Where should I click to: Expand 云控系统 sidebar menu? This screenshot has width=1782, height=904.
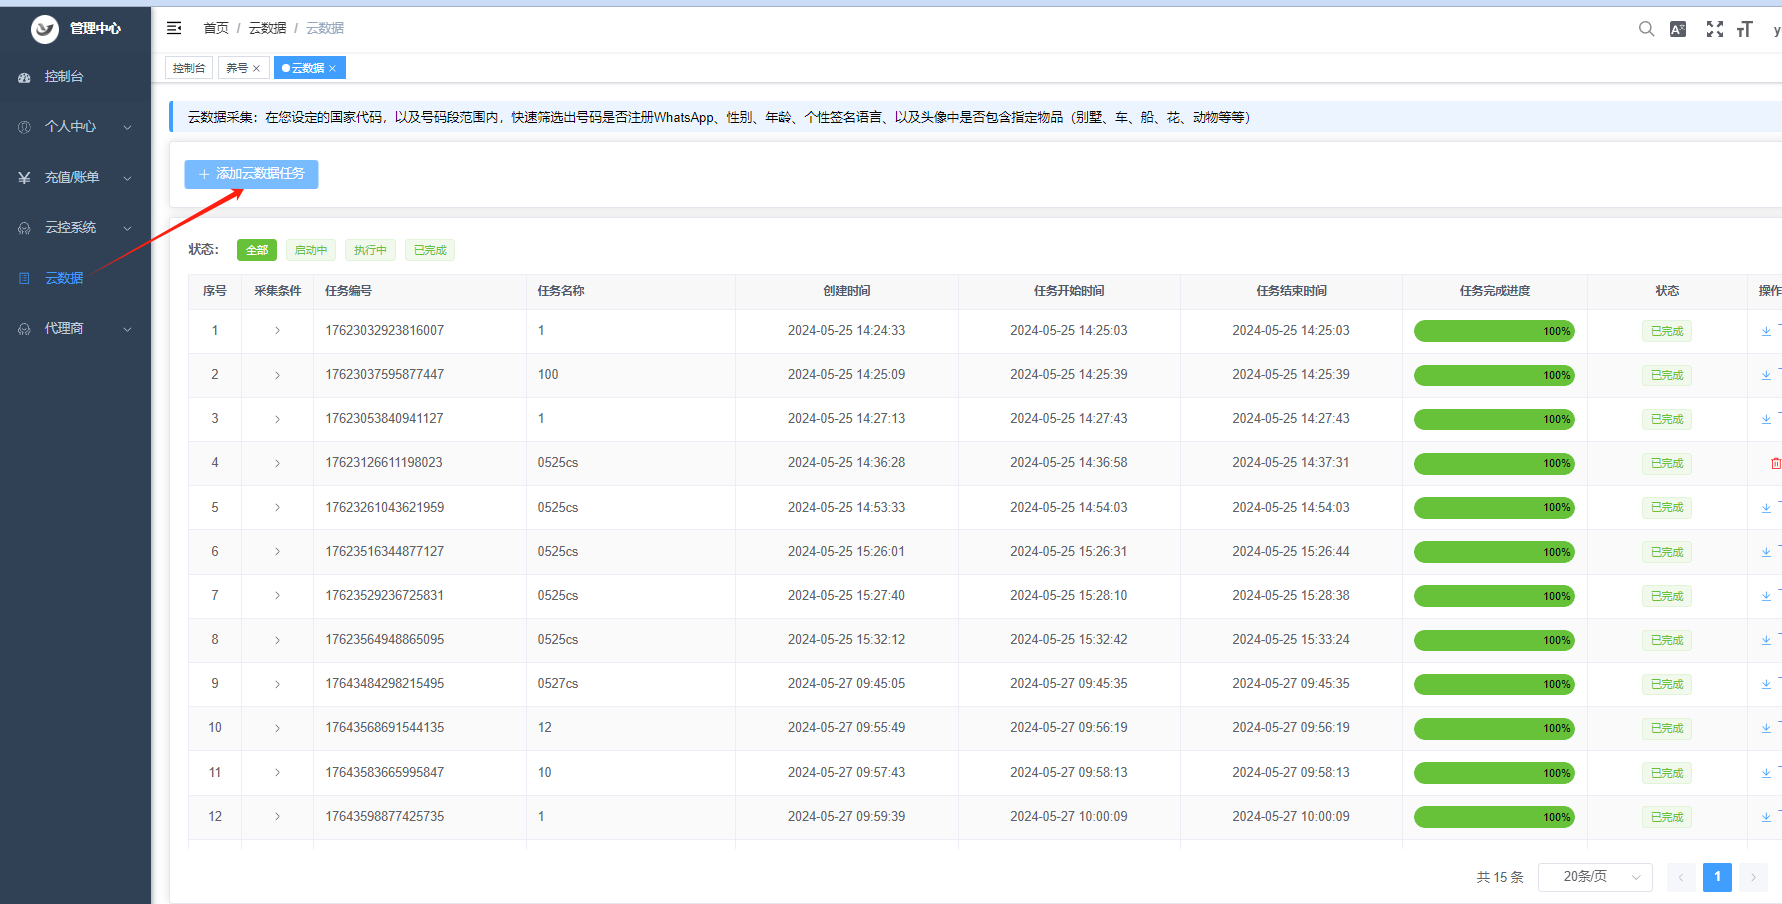click(x=75, y=228)
